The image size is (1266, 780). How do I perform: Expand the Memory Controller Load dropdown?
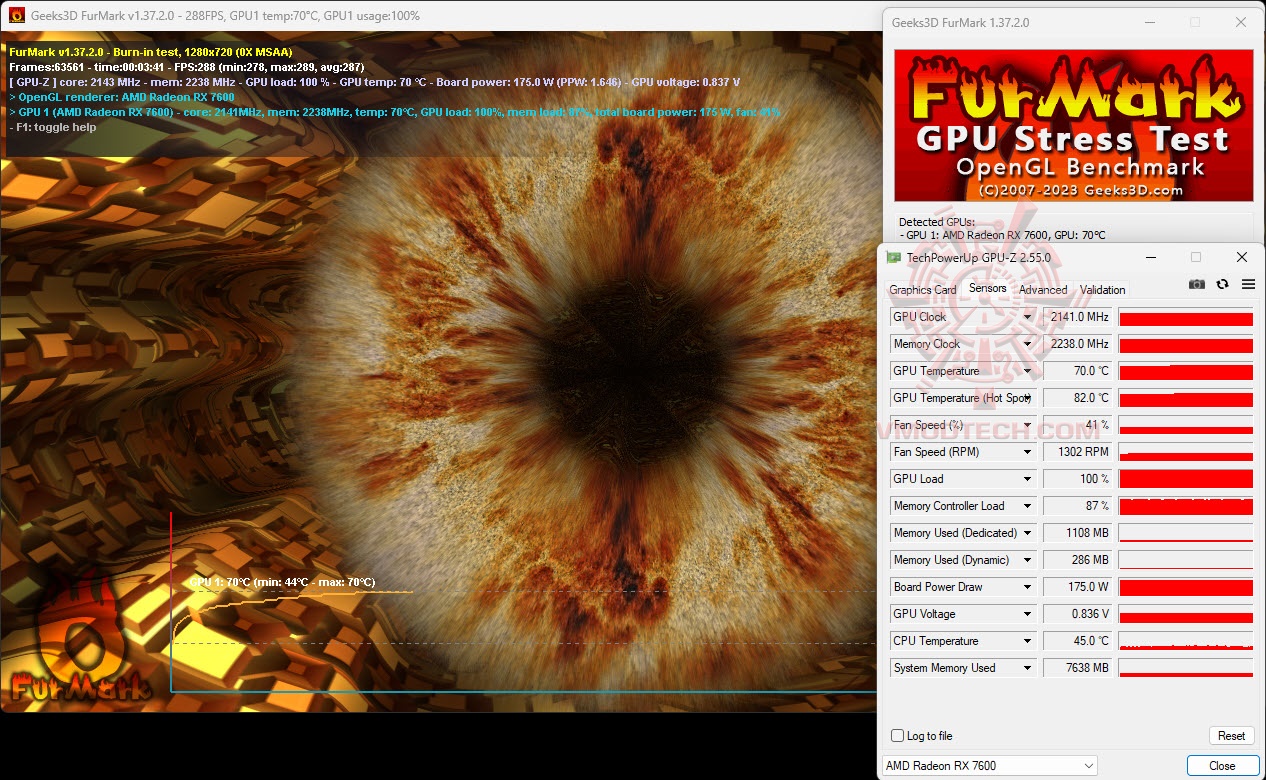[x=1027, y=506]
